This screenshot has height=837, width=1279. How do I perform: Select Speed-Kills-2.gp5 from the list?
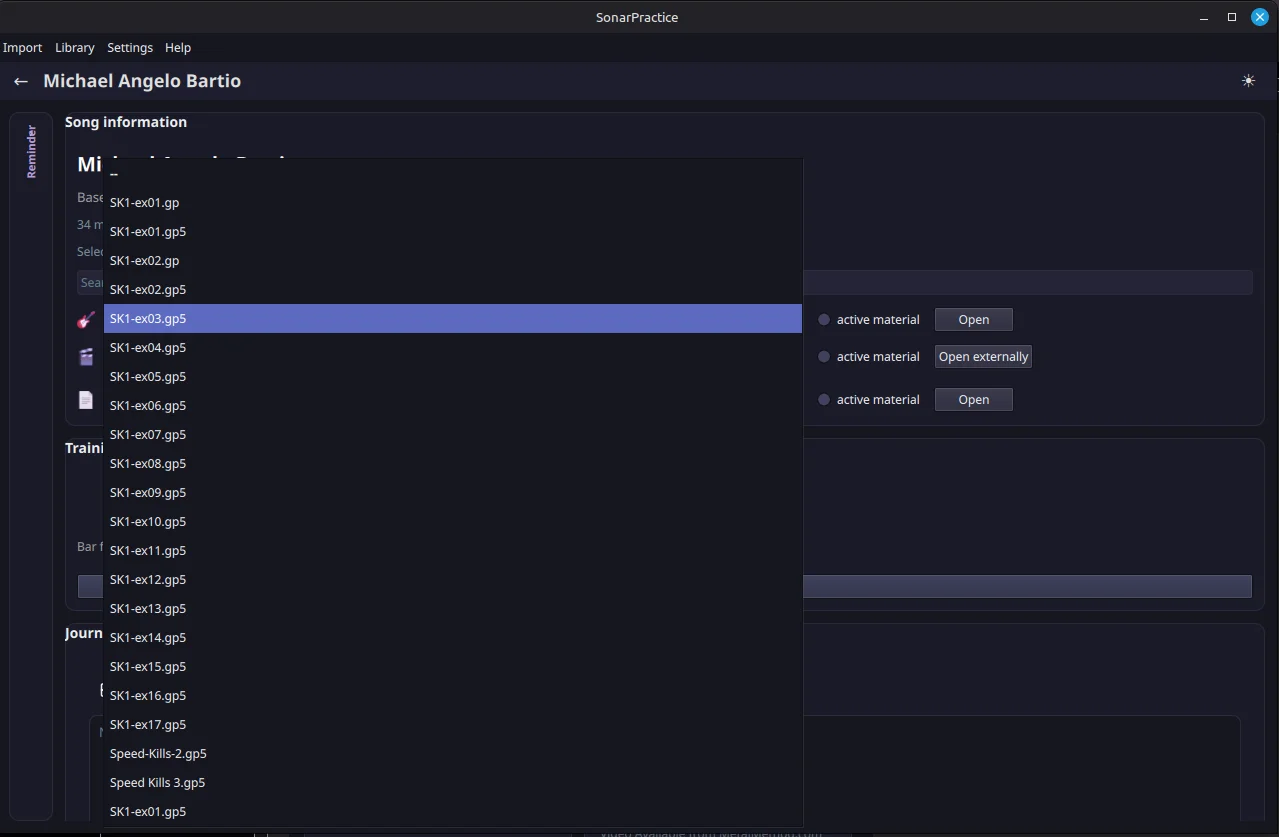coord(453,754)
